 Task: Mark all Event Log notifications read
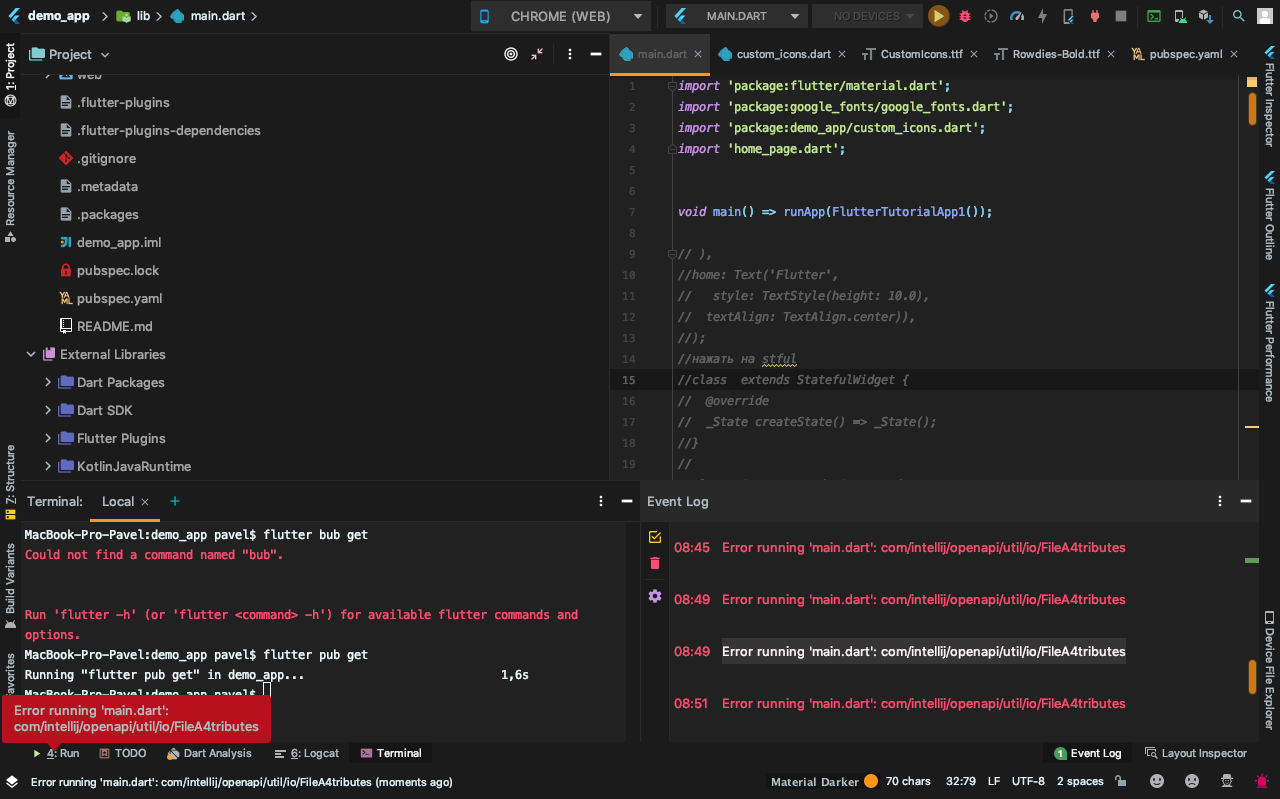655,537
